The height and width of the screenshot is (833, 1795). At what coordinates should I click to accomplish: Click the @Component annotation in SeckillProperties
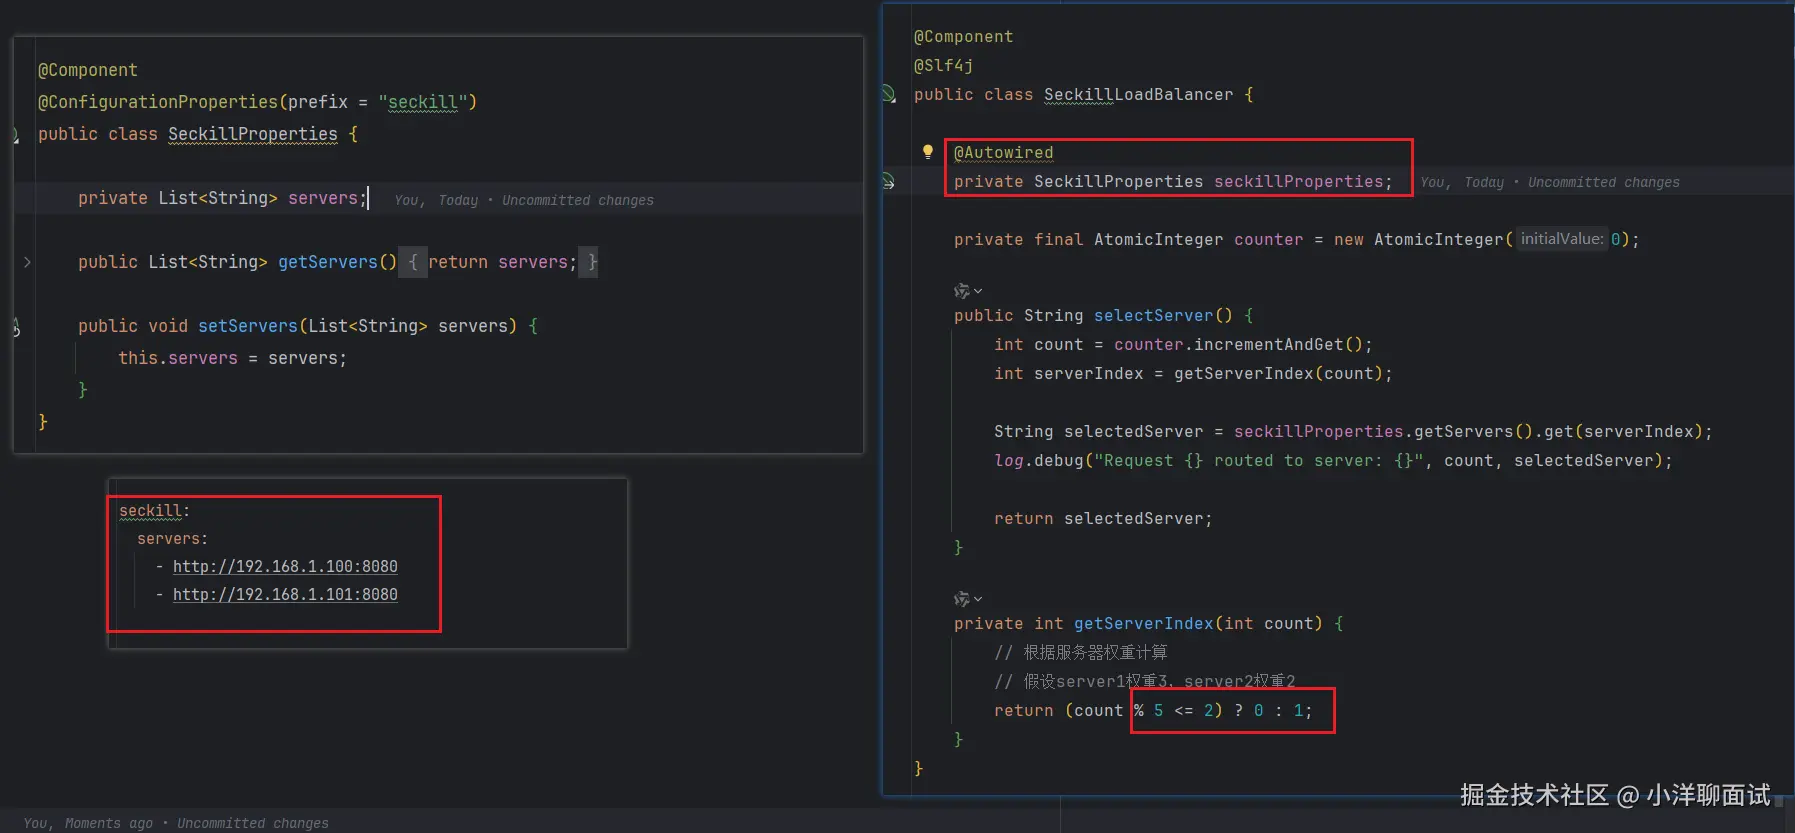point(88,70)
